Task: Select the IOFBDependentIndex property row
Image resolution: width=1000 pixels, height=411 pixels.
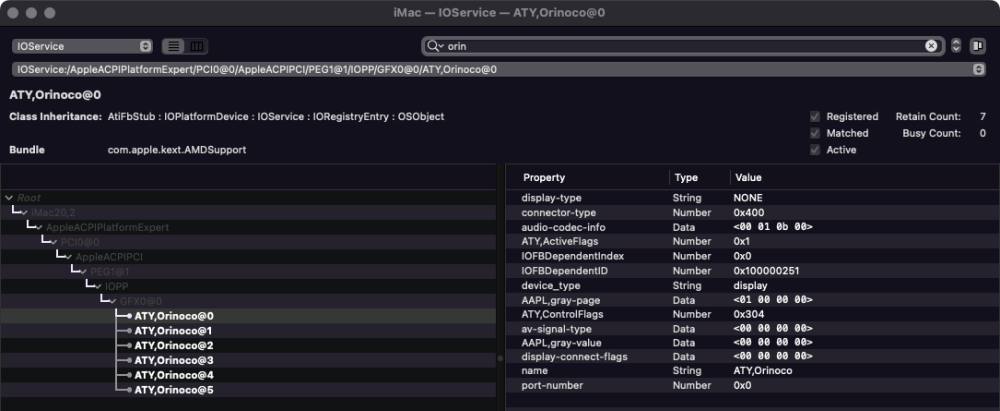Action: tap(753, 256)
